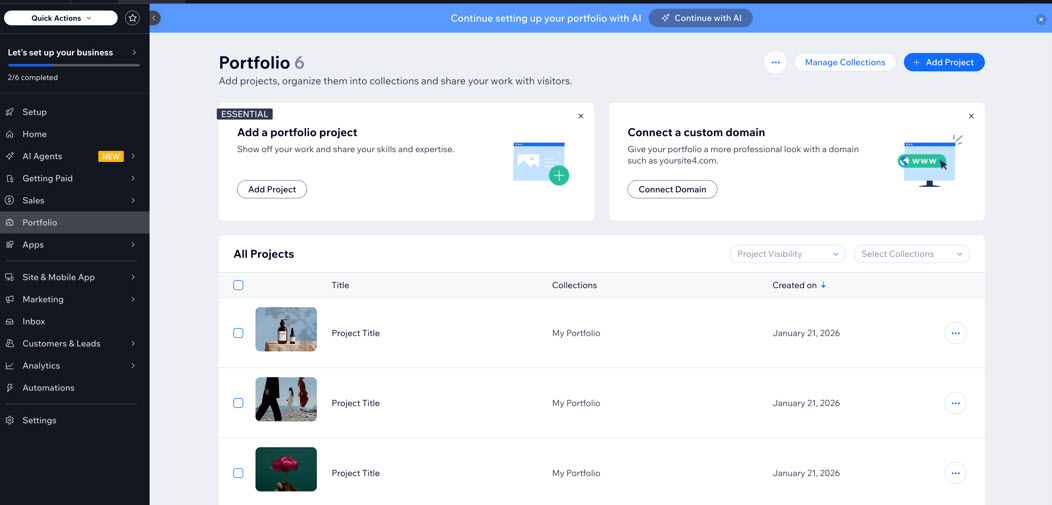1052x505 pixels.
Task: Click the NEW badge beside AI Agents
Action: (x=111, y=156)
